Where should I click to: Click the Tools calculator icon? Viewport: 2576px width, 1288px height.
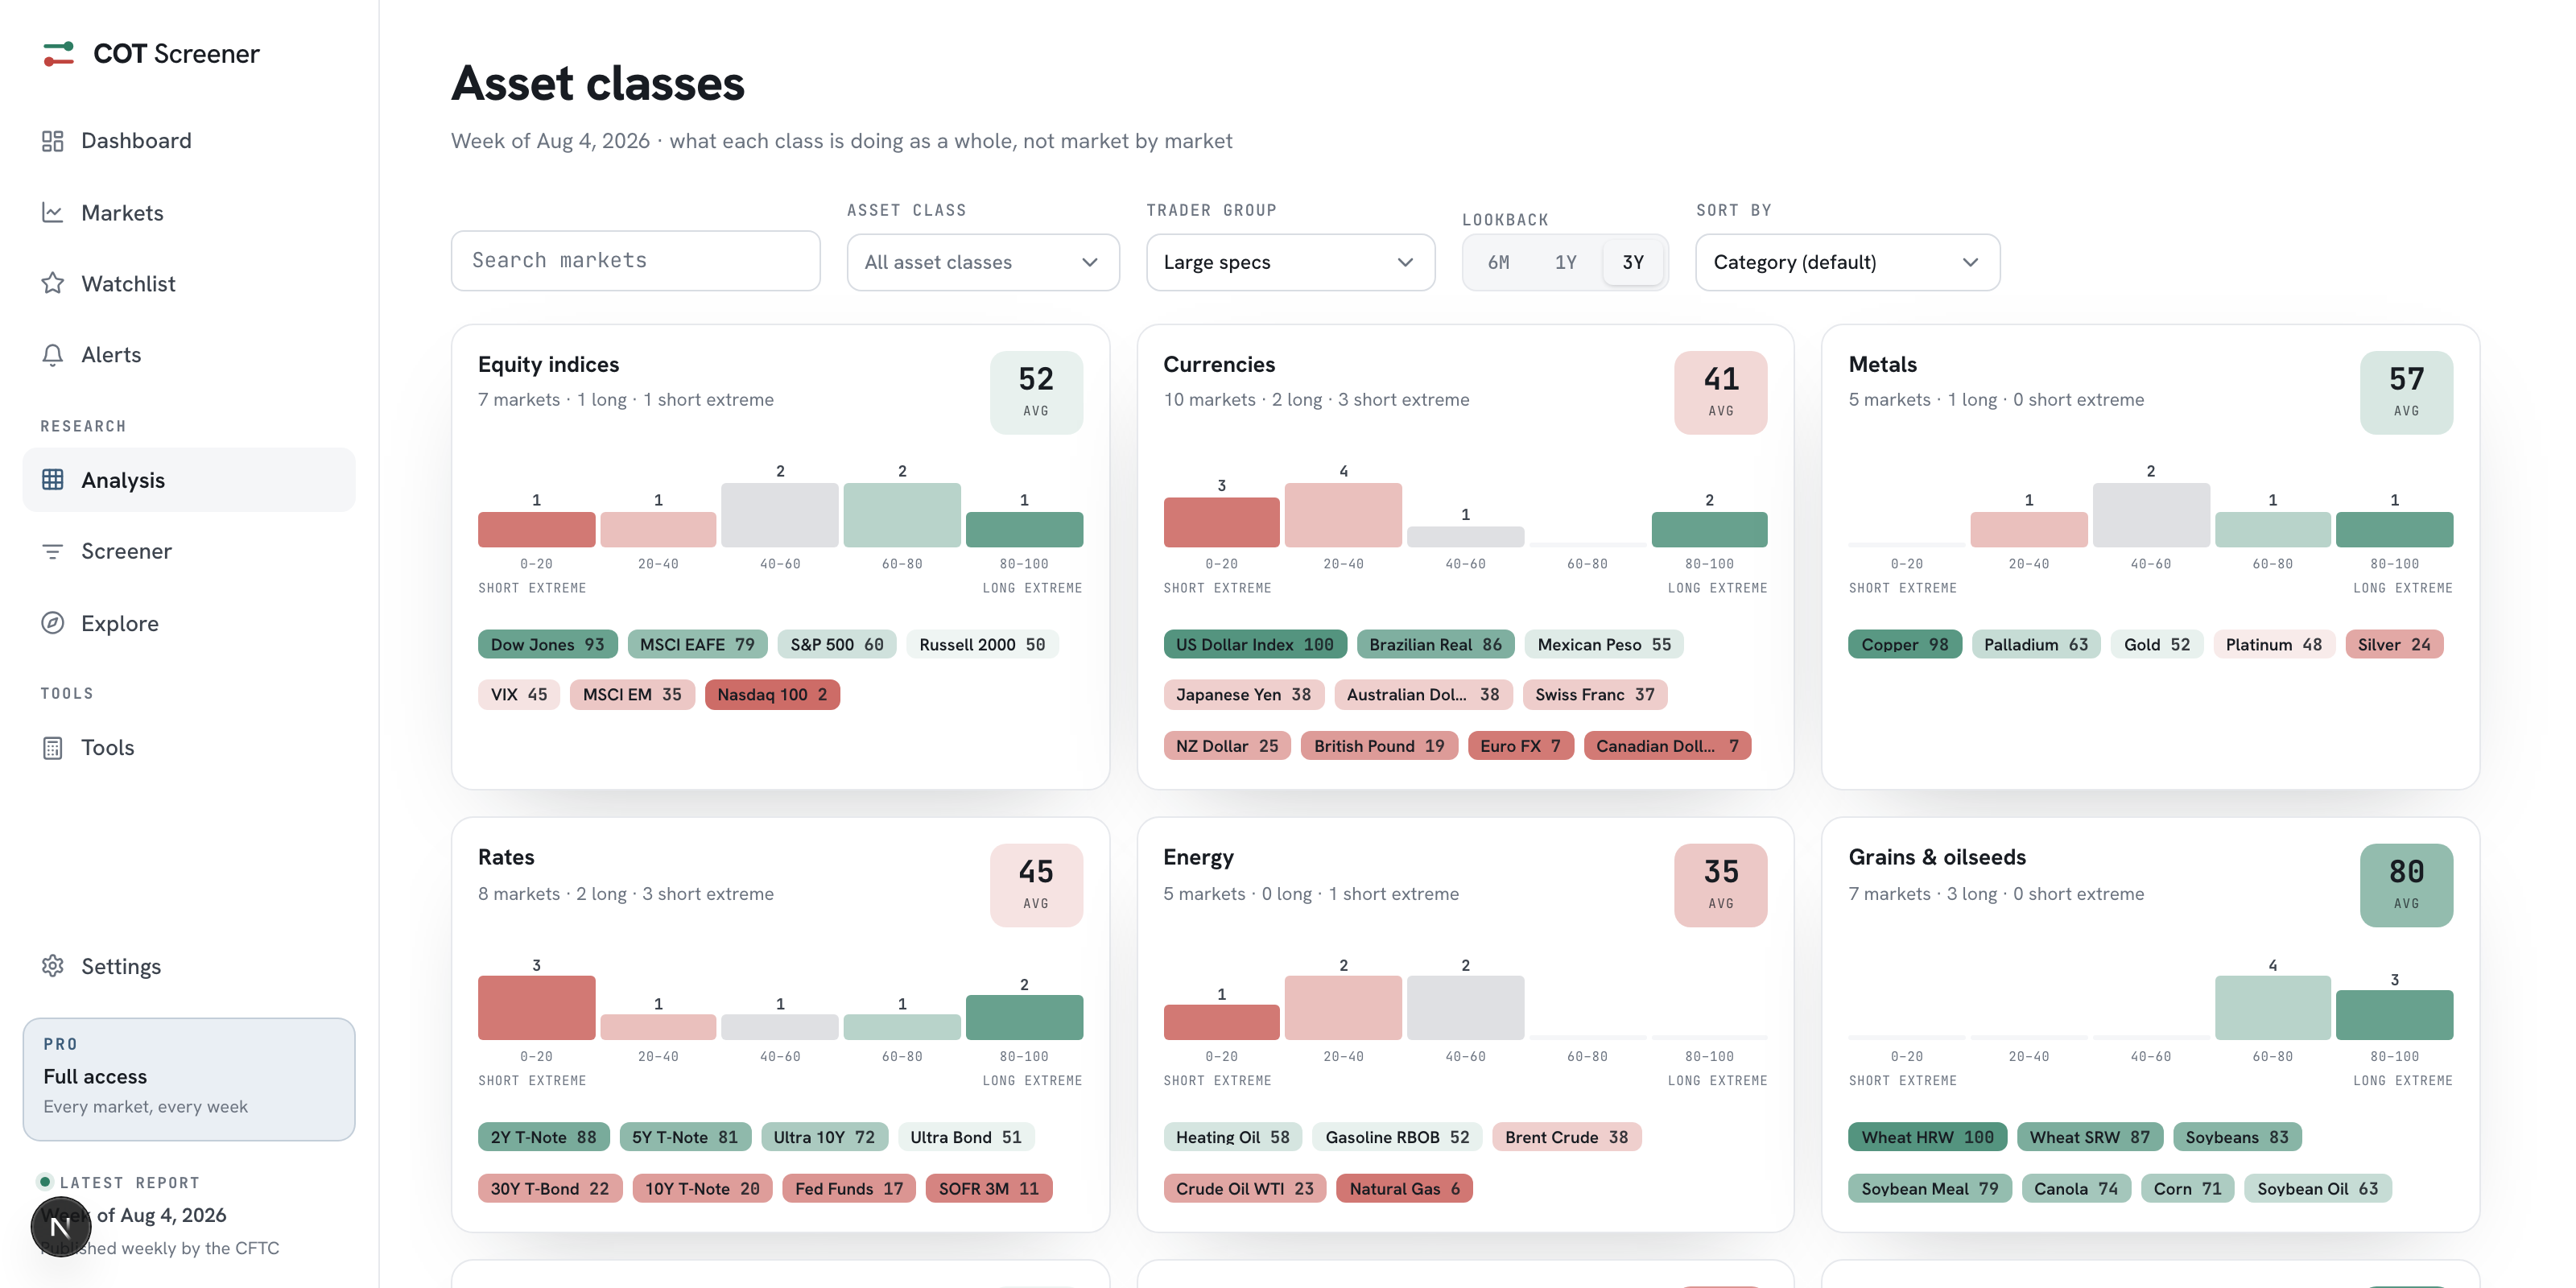[x=53, y=747]
